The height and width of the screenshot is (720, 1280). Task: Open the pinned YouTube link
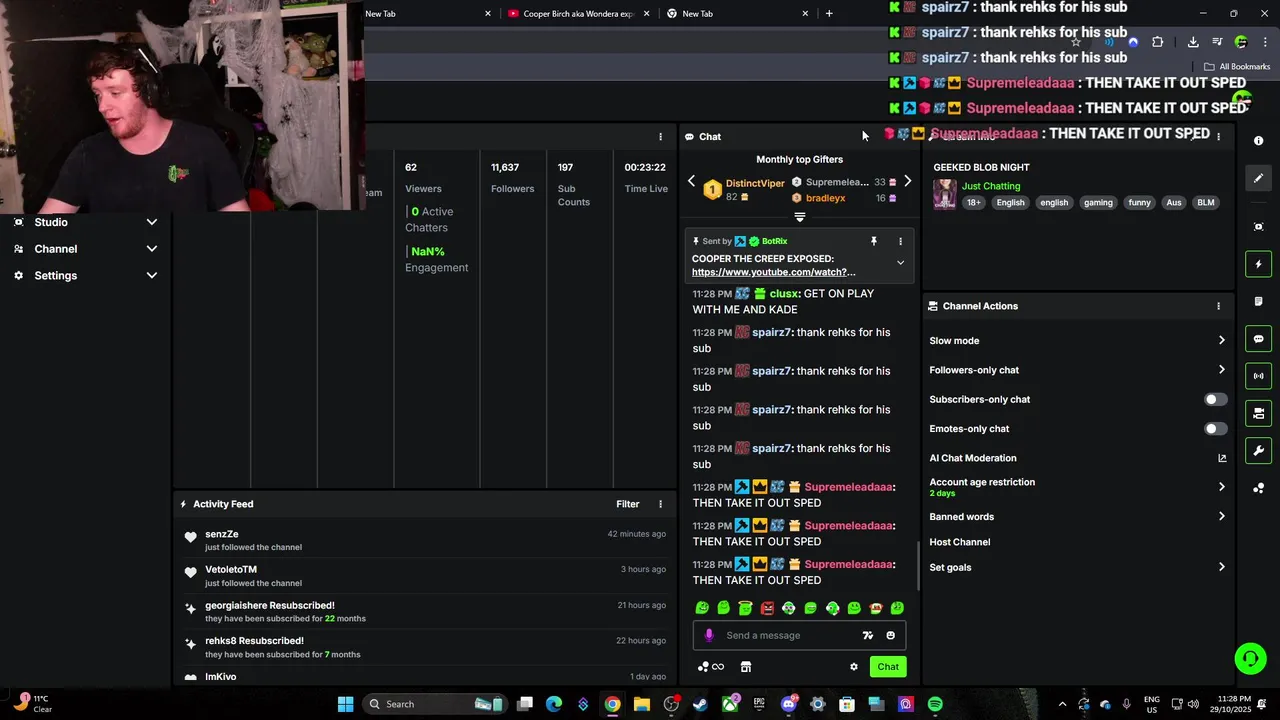774,272
